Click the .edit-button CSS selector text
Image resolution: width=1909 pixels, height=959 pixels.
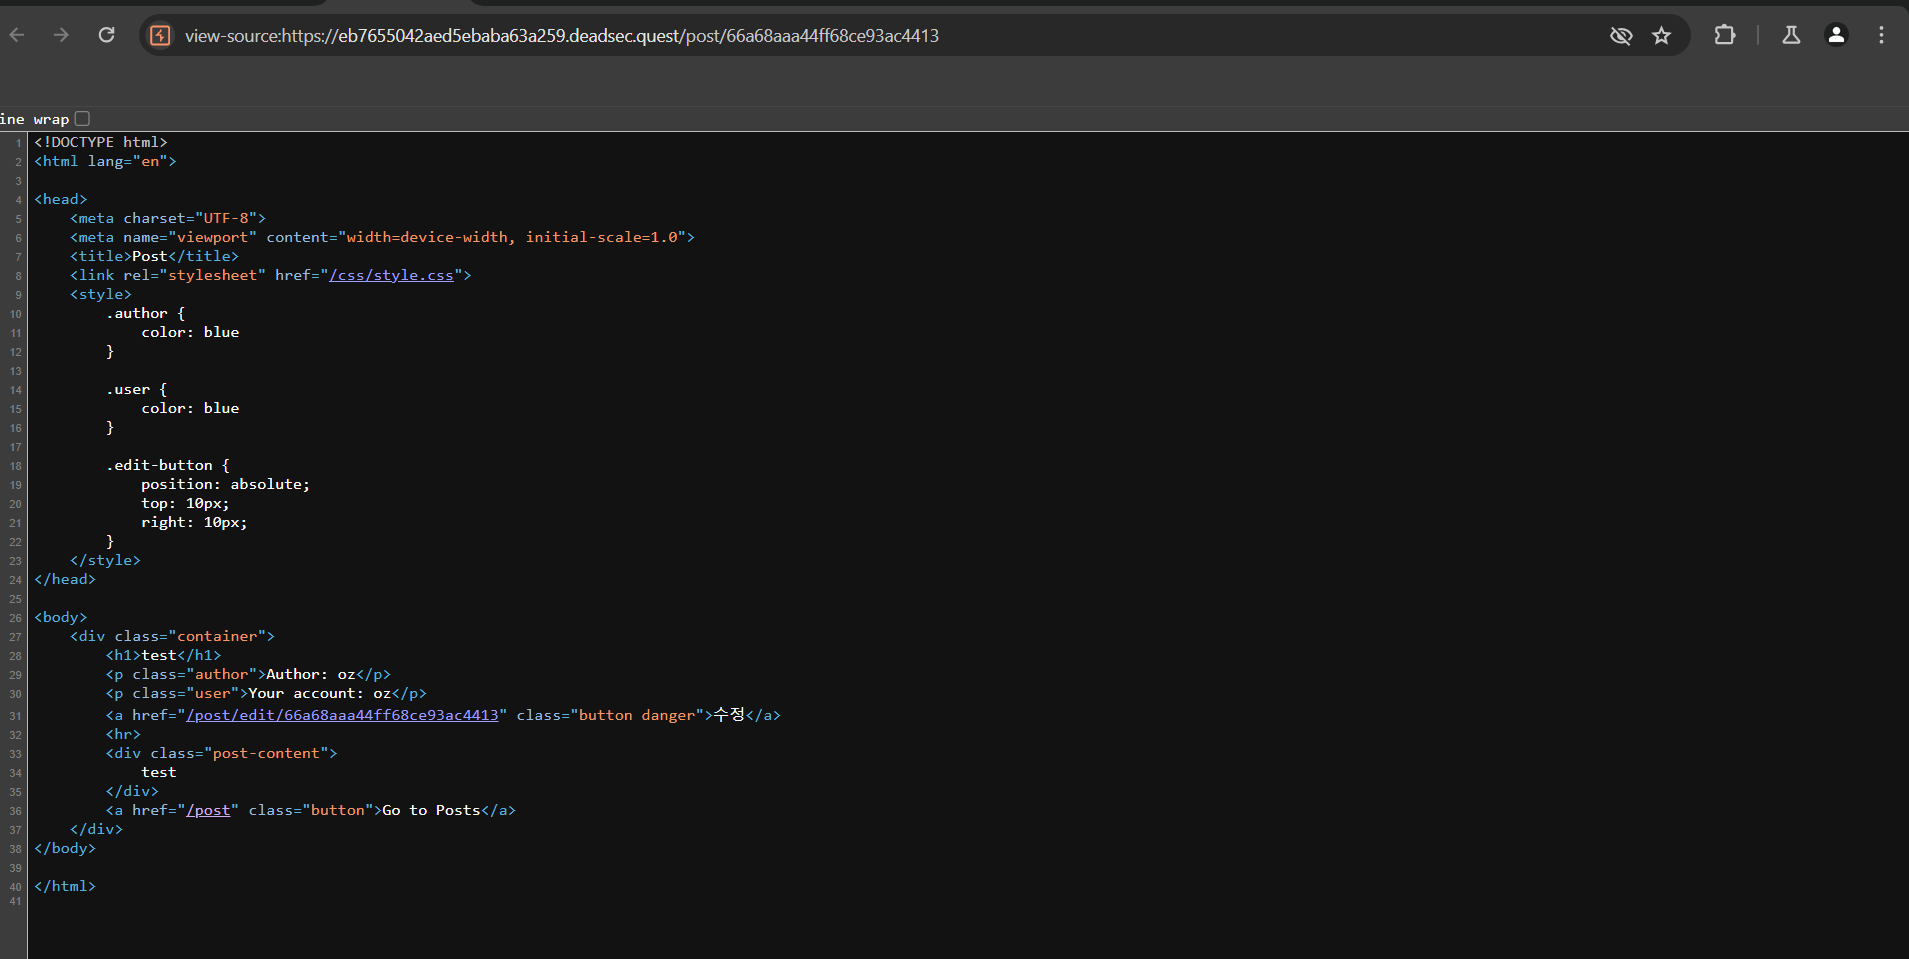(x=160, y=465)
